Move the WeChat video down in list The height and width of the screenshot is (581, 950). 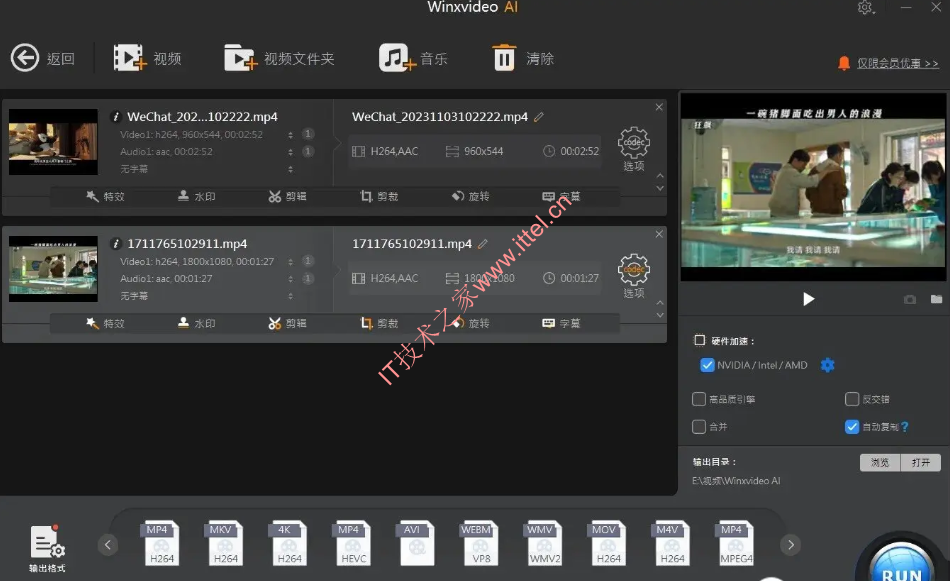point(660,188)
